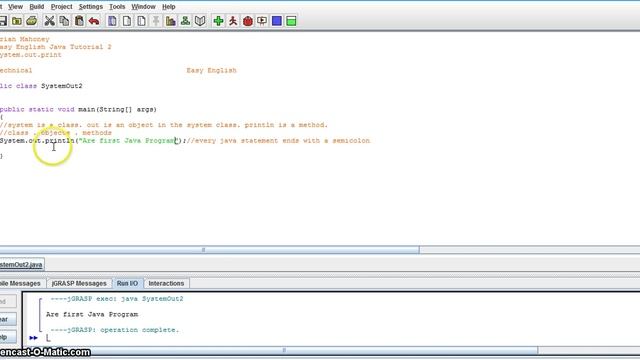
Task: Open the View menu
Action: [x=16, y=7]
